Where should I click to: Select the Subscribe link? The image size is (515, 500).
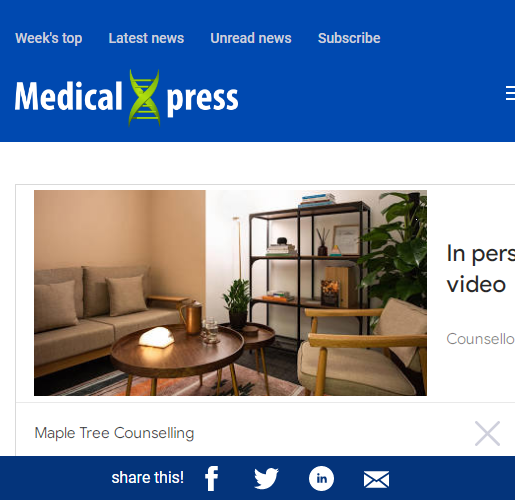(x=349, y=38)
